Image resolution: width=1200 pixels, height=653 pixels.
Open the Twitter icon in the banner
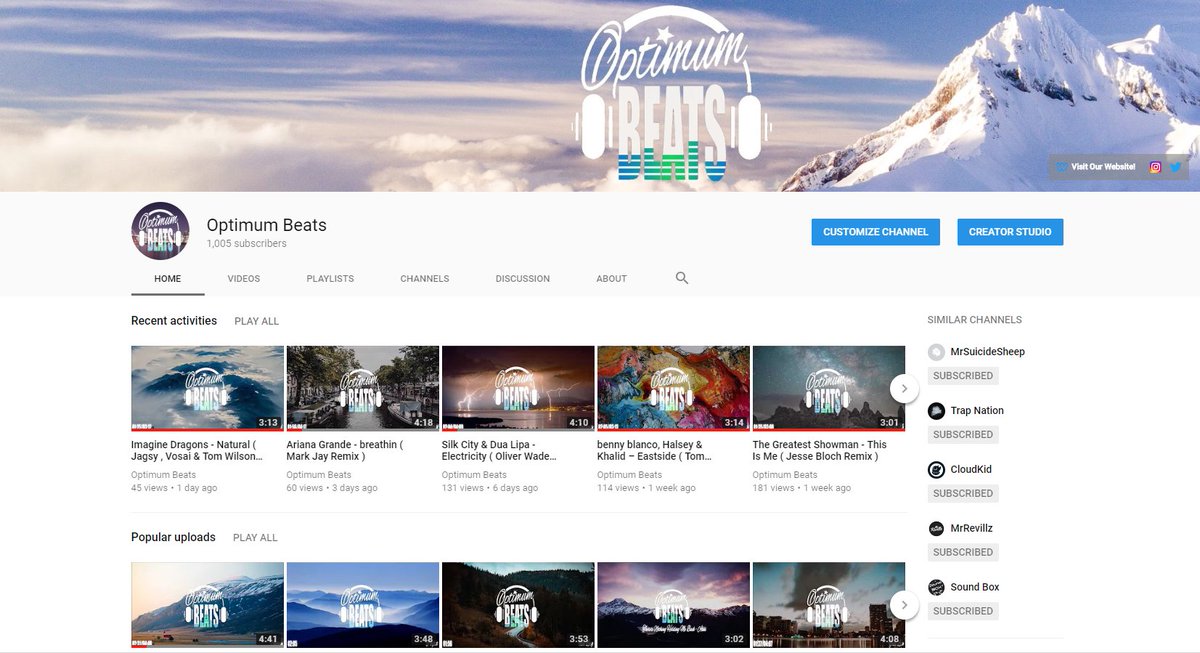1176,167
